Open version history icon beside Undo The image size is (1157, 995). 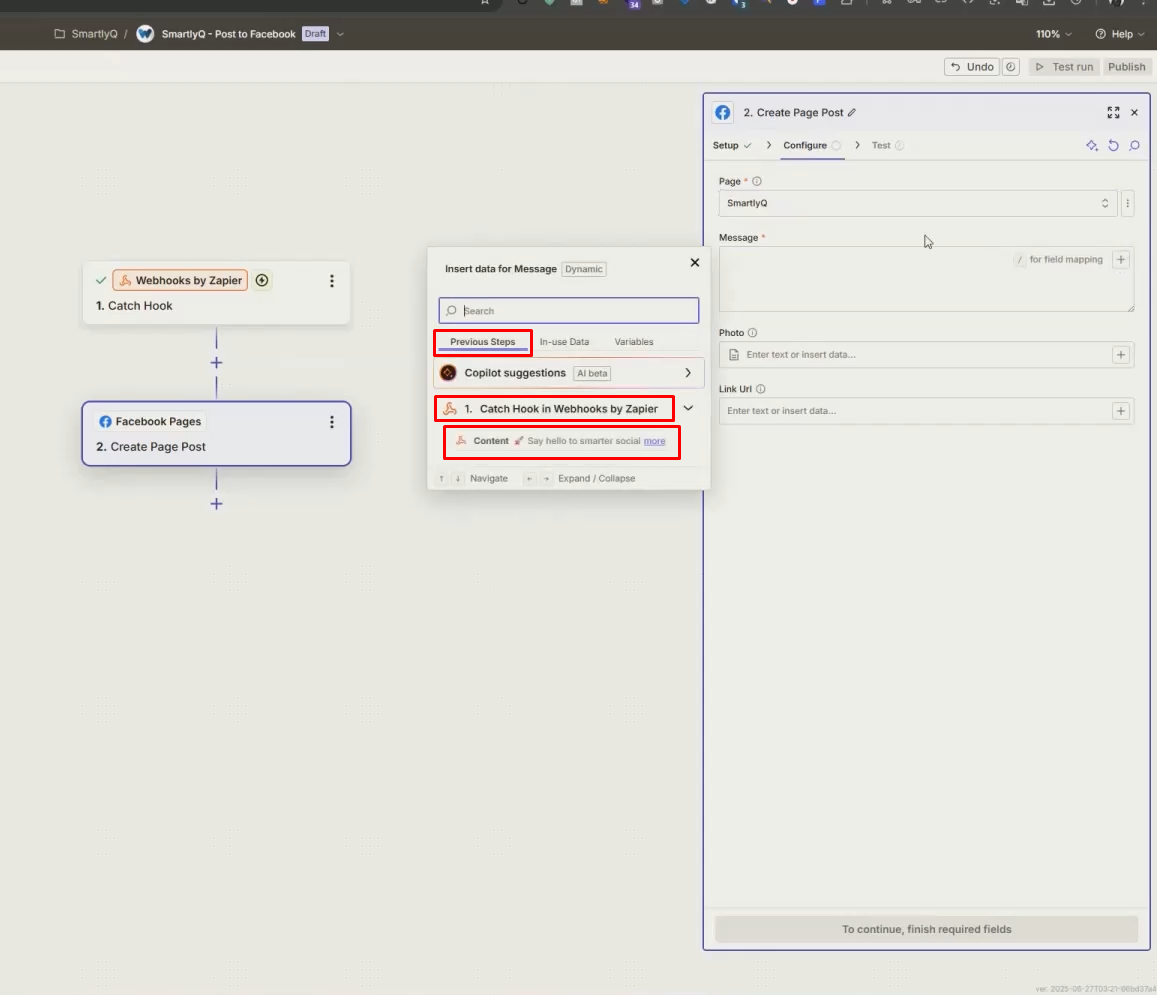pyautogui.click(x=1011, y=66)
